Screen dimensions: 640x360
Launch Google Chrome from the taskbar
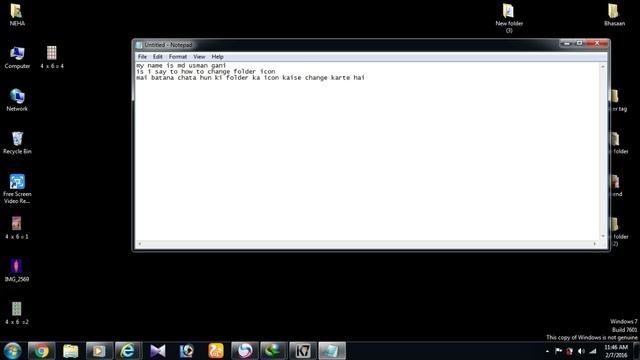[x=41, y=351]
